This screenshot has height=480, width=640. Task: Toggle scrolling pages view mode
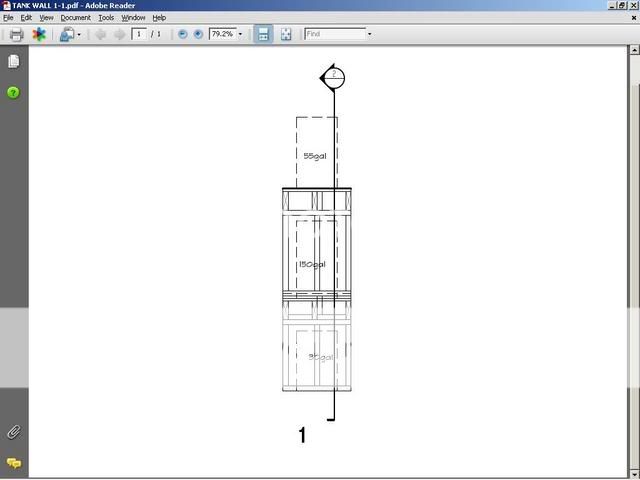(263, 34)
